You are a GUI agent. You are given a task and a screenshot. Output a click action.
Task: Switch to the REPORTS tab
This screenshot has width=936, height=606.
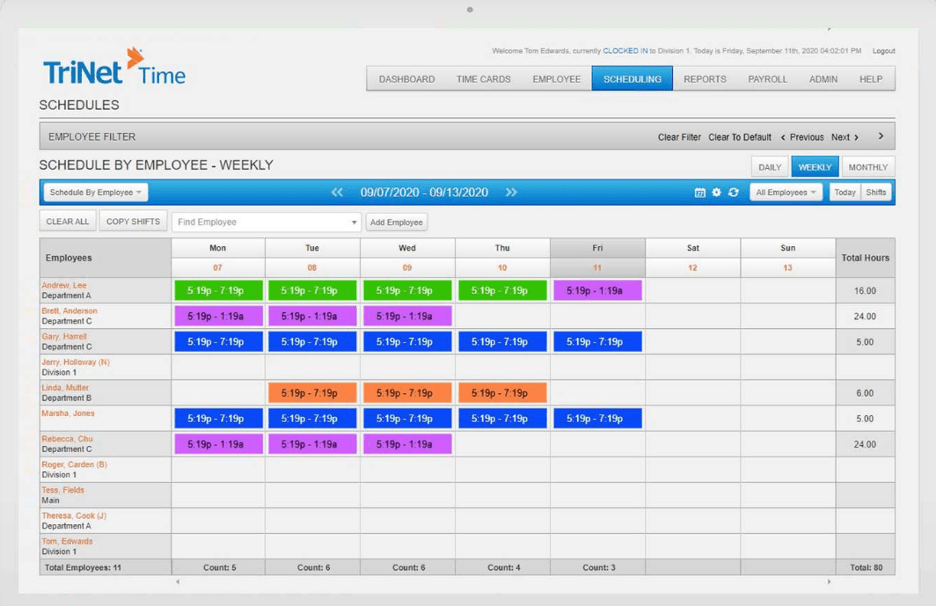(x=705, y=79)
